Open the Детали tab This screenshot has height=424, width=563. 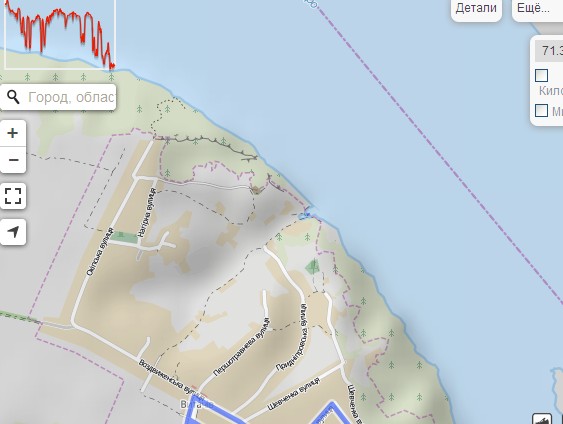point(476,9)
